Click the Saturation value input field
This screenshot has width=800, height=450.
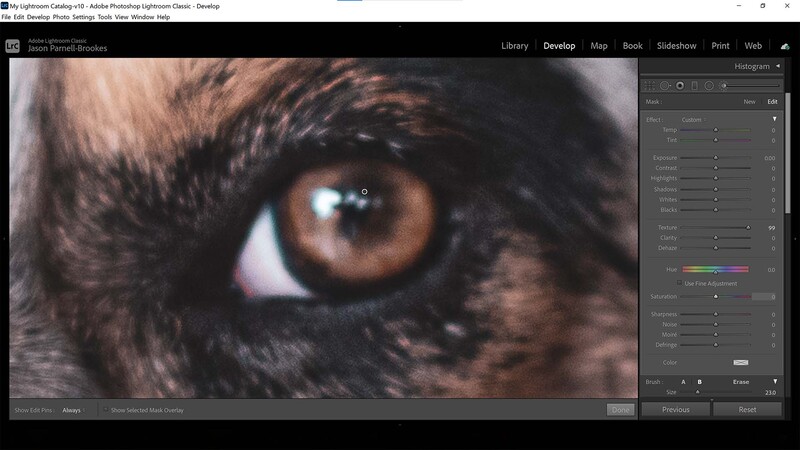coord(764,296)
